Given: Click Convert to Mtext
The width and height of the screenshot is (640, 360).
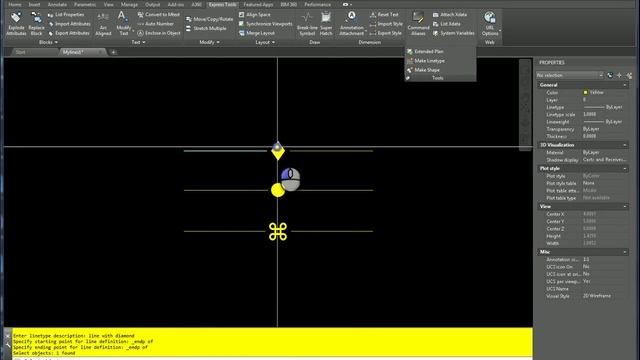Looking at the screenshot, I should click(x=159, y=15).
